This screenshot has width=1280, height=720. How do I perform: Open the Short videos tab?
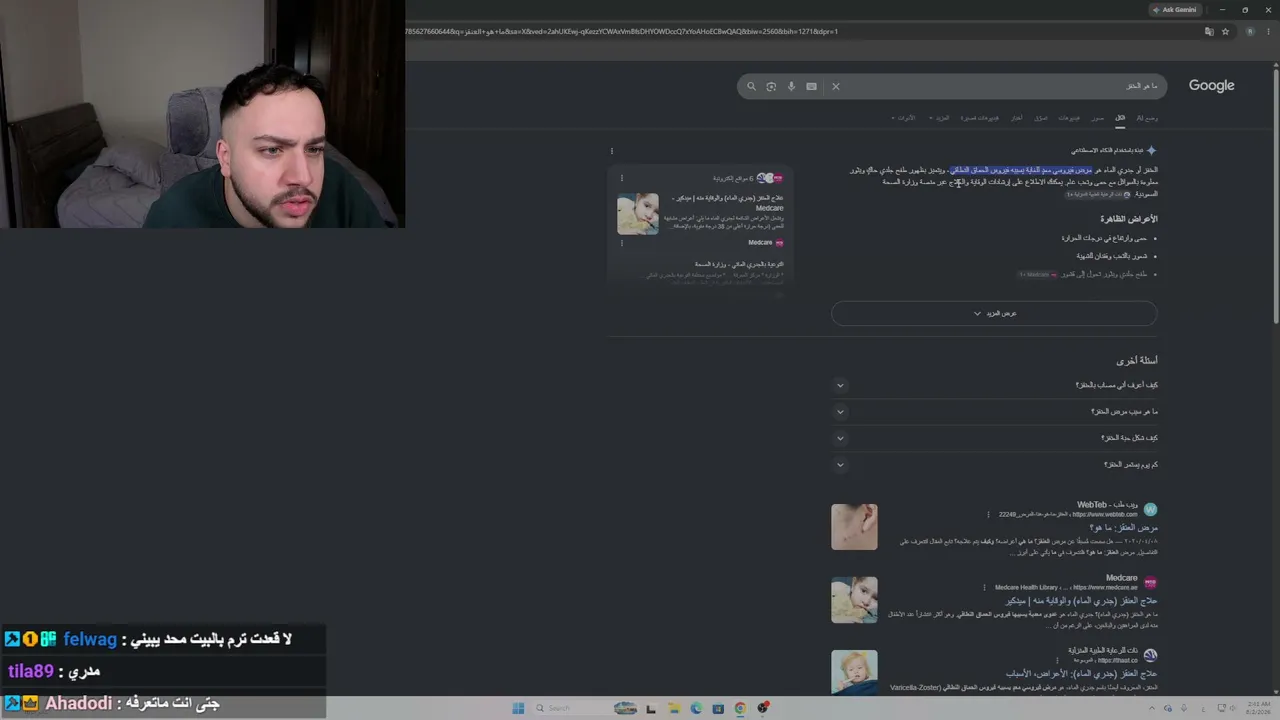coord(980,118)
